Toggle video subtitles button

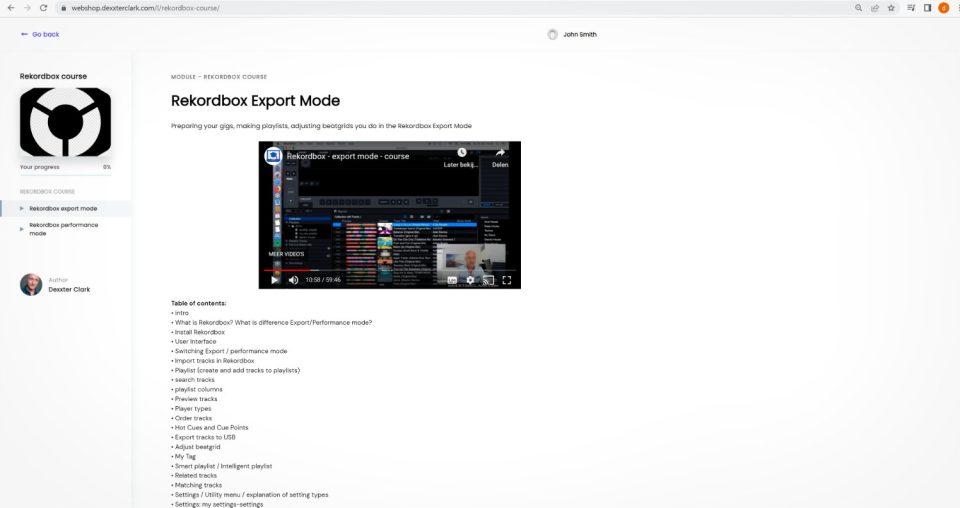click(x=452, y=280)
